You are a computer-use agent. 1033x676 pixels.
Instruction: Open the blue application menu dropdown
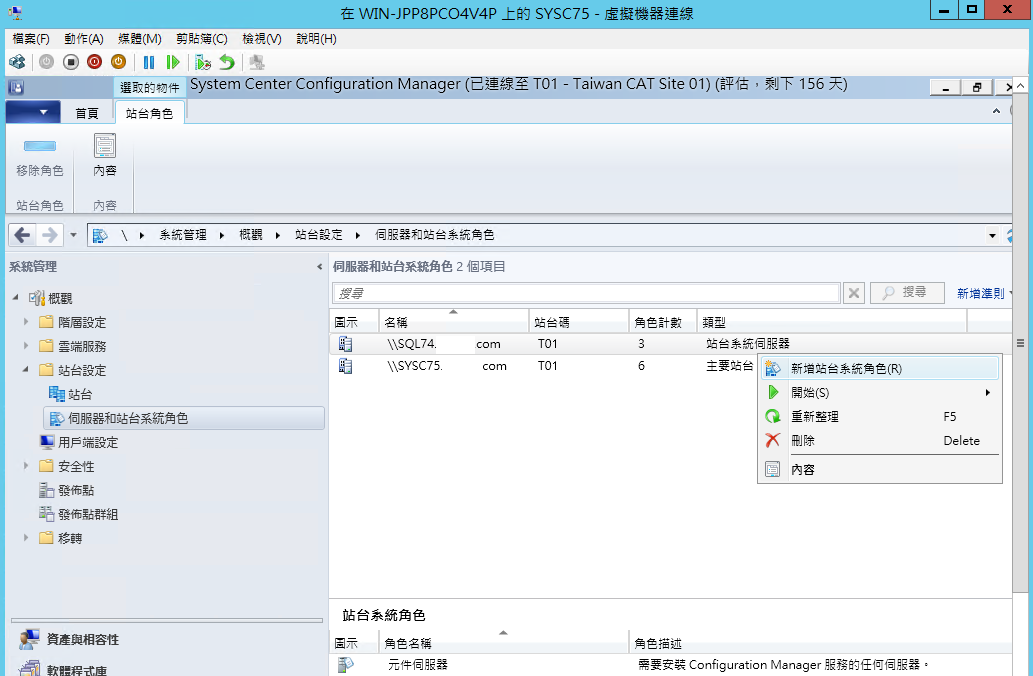point(33,112)
